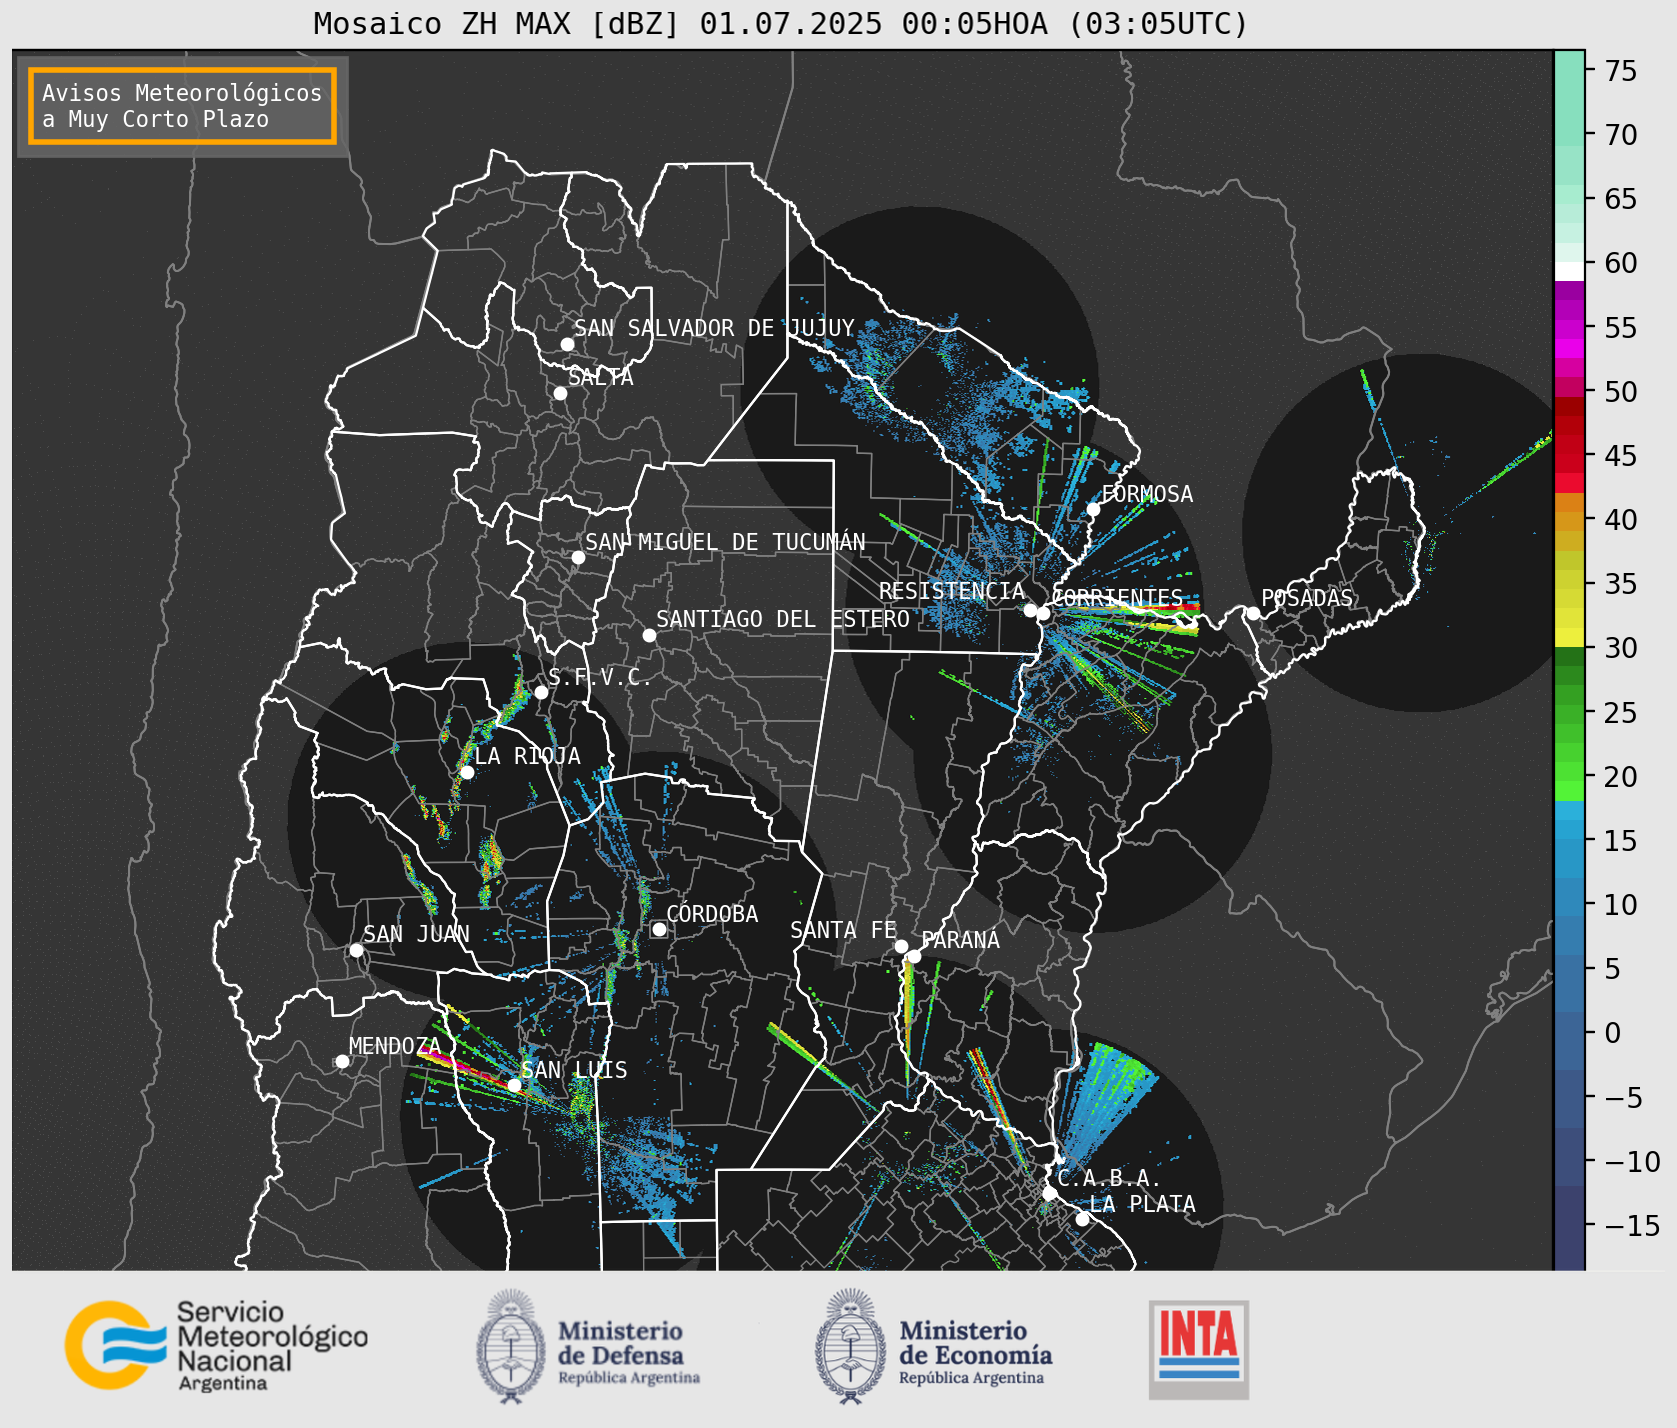Screen dimensions: 1677x1428
Task: Click the CÓRDOBA label text
Action: (x=712, y=914)
